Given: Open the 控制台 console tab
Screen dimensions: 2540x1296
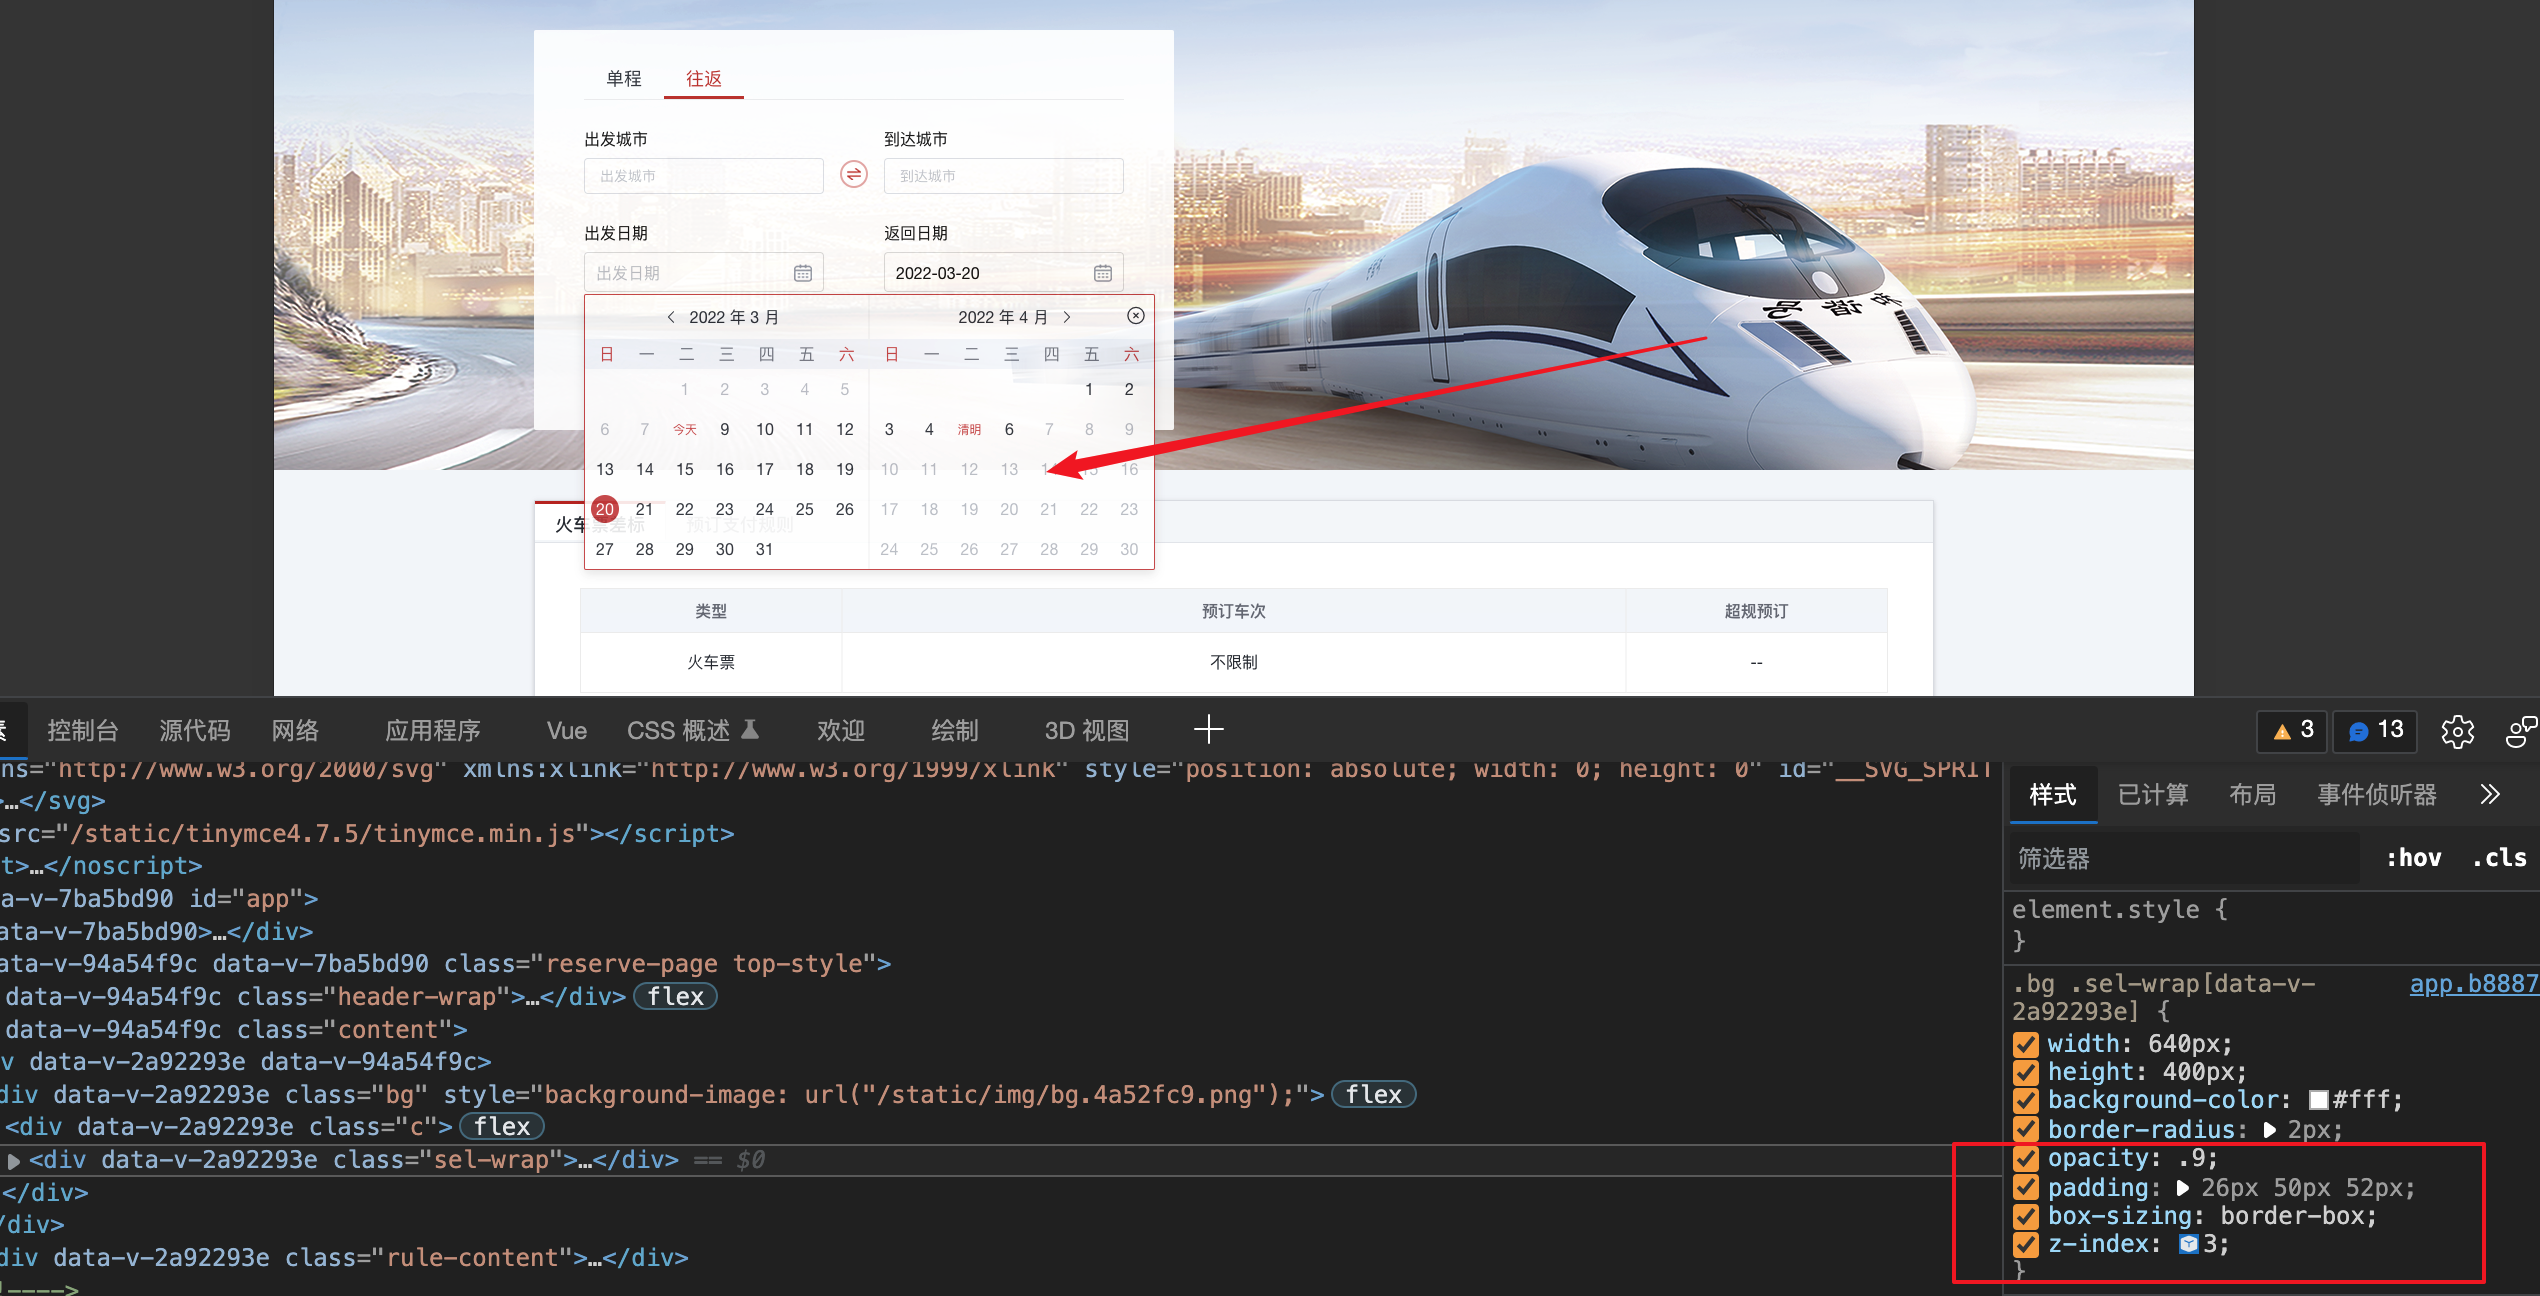Looking at the screenshot, I should 82,731.
